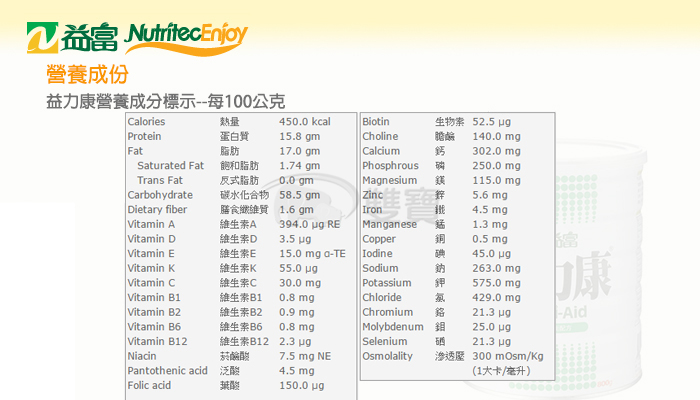700x400 pixels.
Task: Select the 263.0 mg sodium value
Action: [x=496, y=268]
